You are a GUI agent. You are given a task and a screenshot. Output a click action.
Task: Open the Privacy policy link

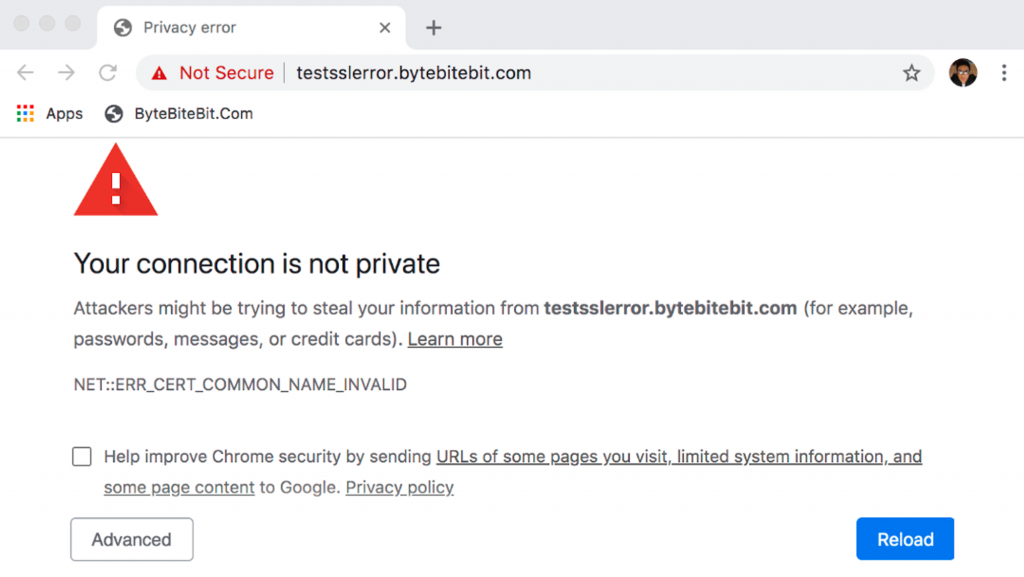click(400, 488)
